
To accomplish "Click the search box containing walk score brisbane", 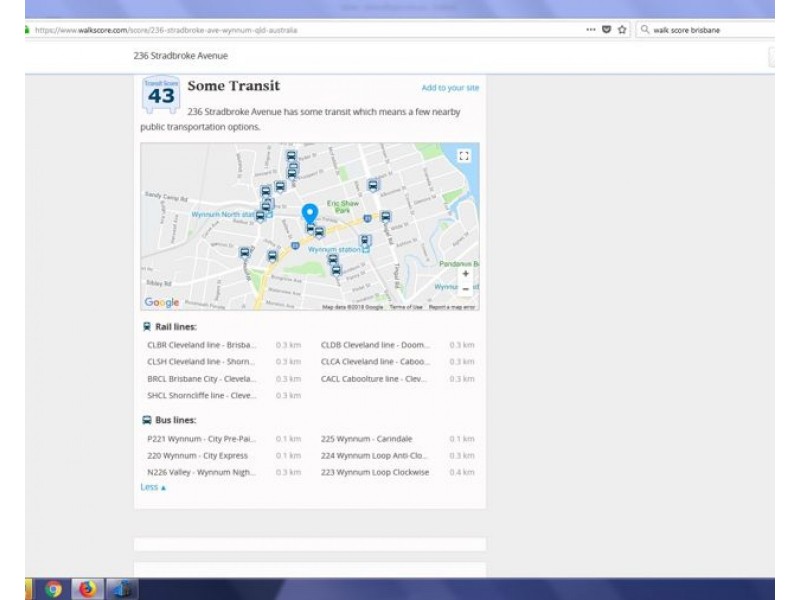I will click(700, 30).
